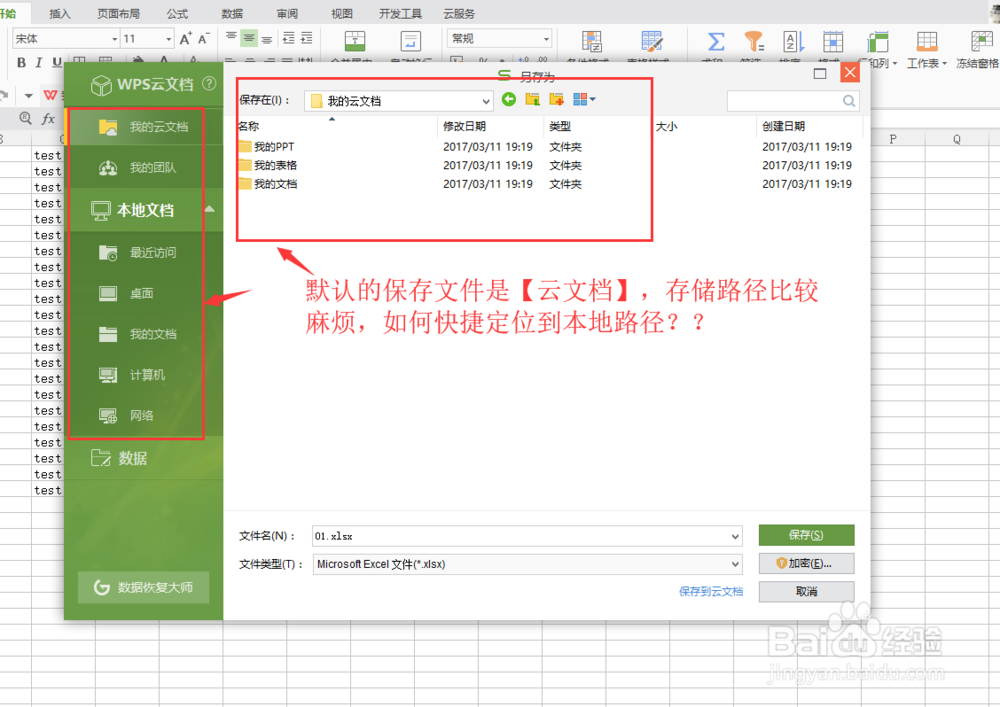This screenshot has height=707, width=1000.
Task: Click the 加密(E)... button
Action: 806,564
